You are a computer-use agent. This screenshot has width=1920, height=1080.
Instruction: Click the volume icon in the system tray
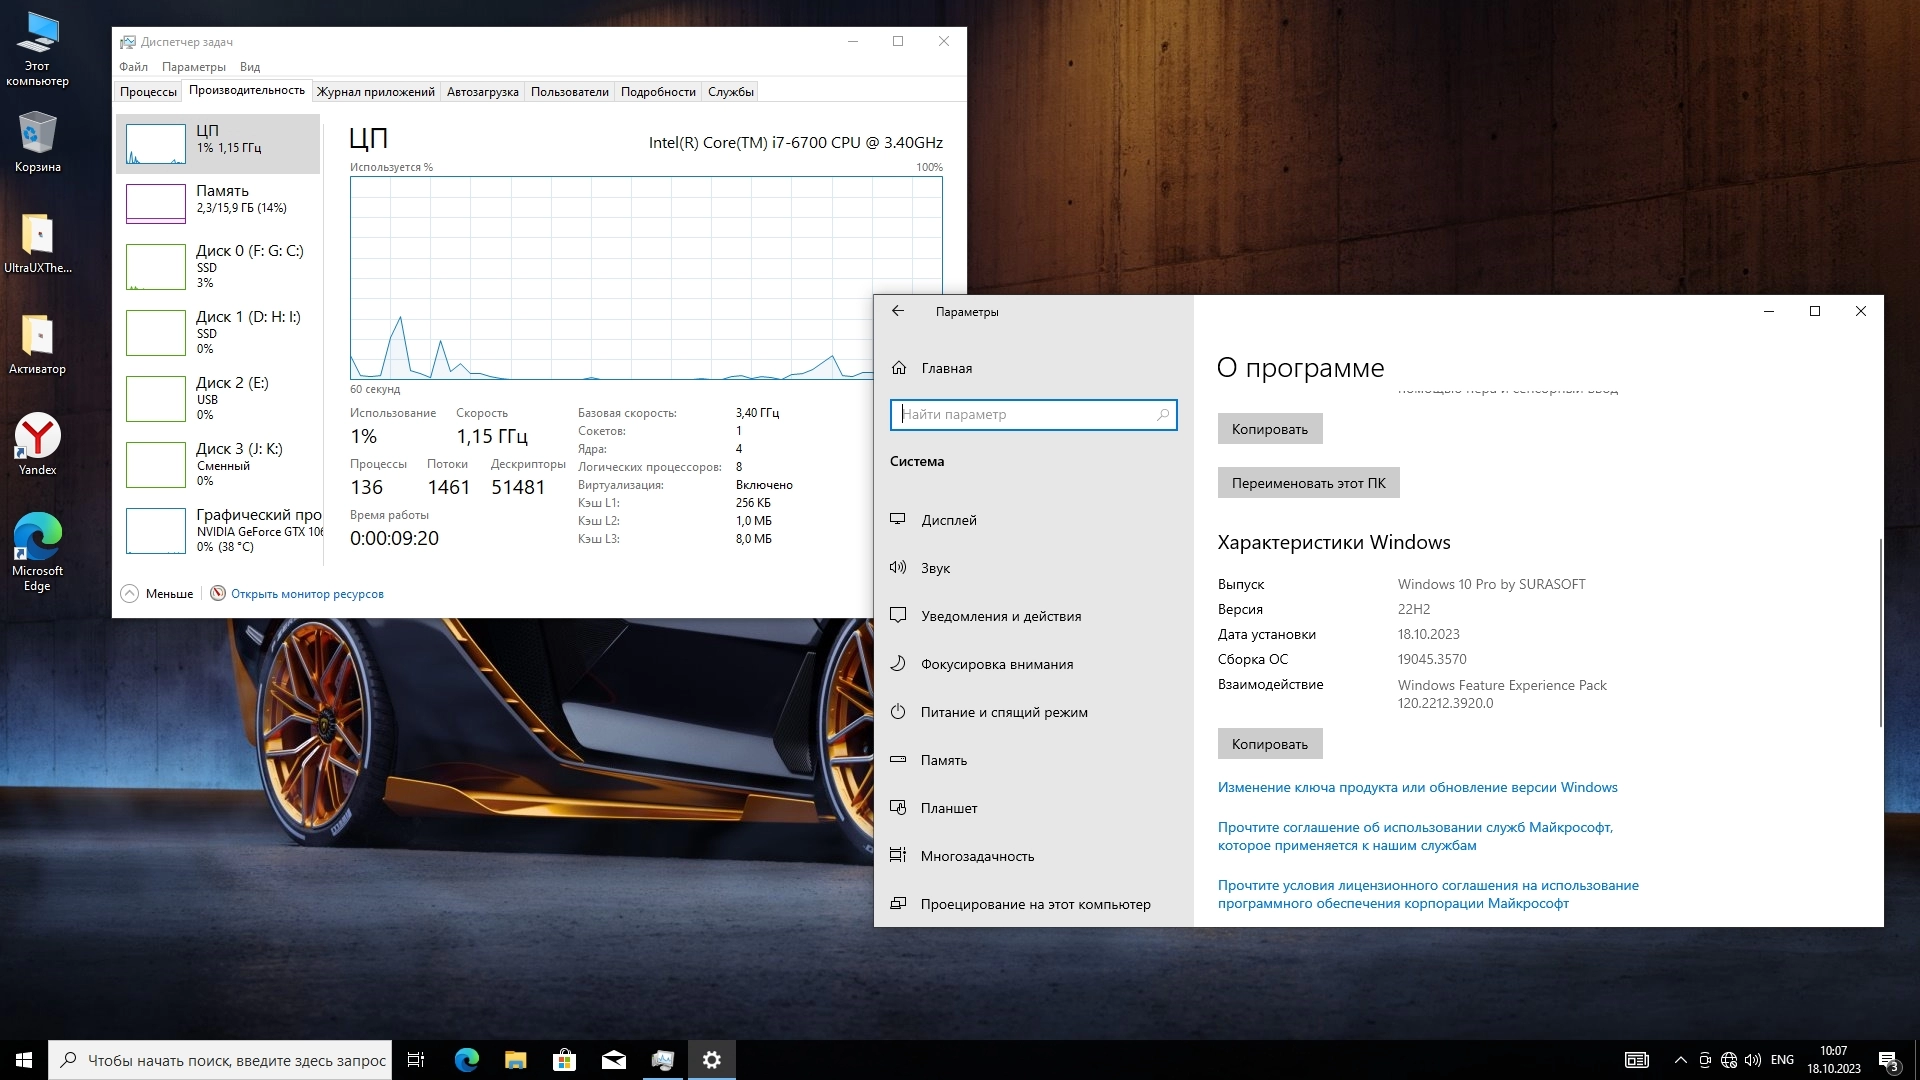[1753, 1060]
